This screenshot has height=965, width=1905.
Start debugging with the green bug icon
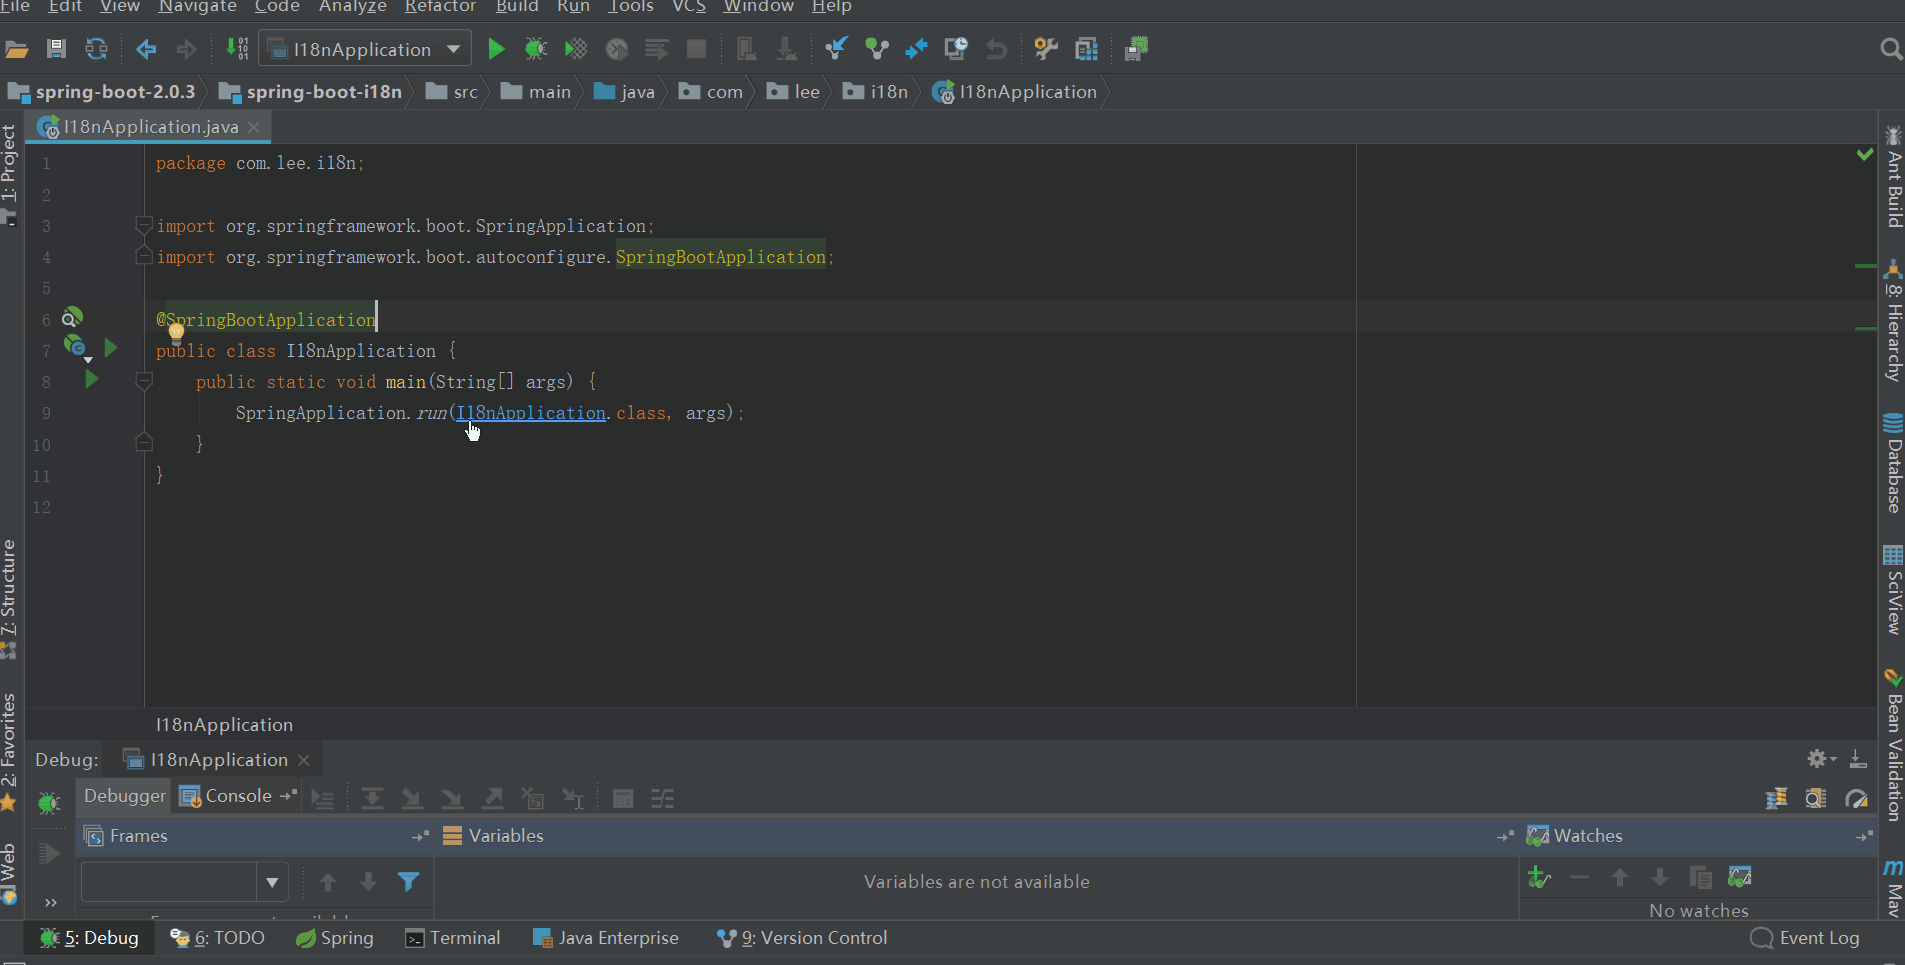click(x=536, y=49)
